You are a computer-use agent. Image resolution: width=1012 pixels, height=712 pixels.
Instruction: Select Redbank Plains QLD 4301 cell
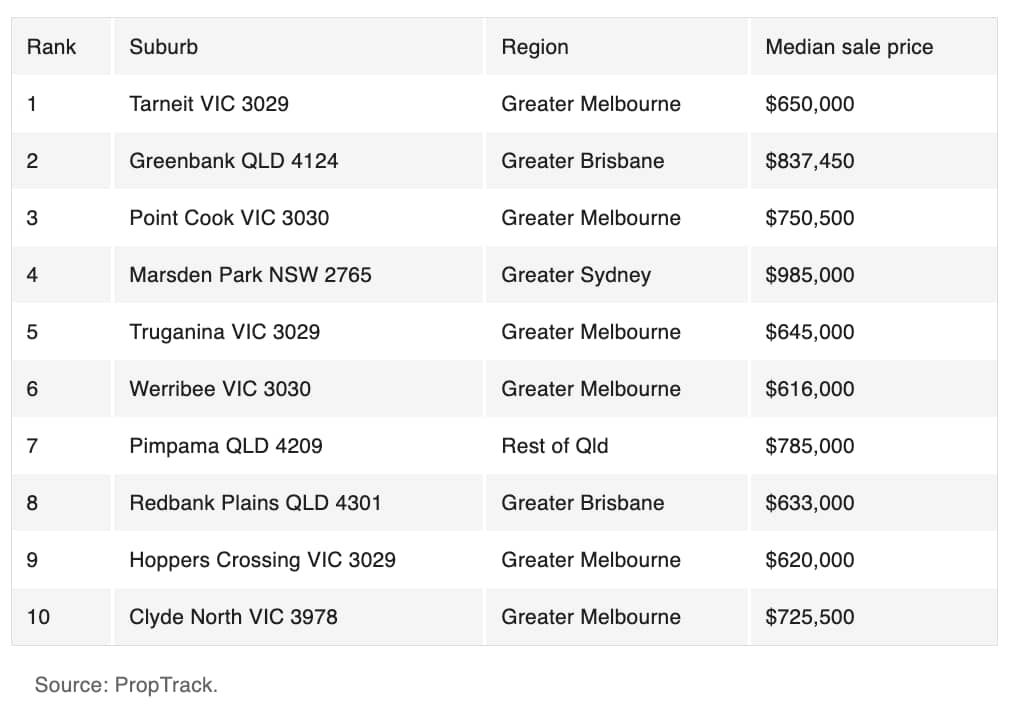pyautogui.click(x=298, y=503)
